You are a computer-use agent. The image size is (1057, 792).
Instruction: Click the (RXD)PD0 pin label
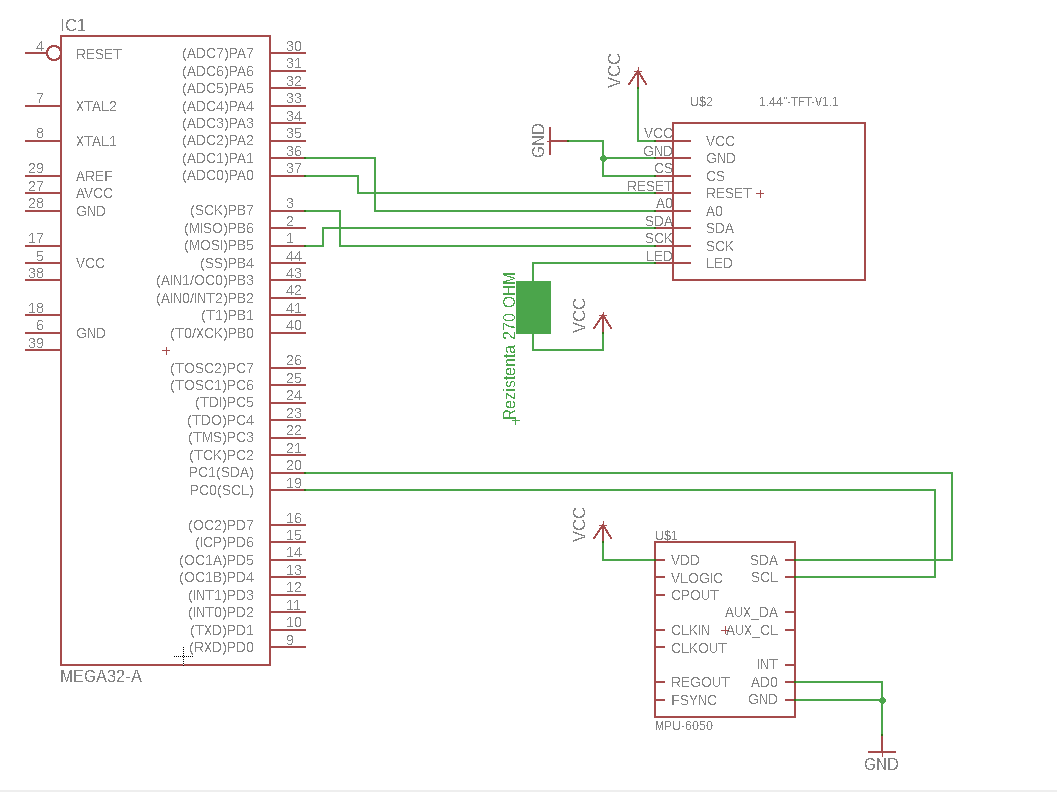pos(222,648)
